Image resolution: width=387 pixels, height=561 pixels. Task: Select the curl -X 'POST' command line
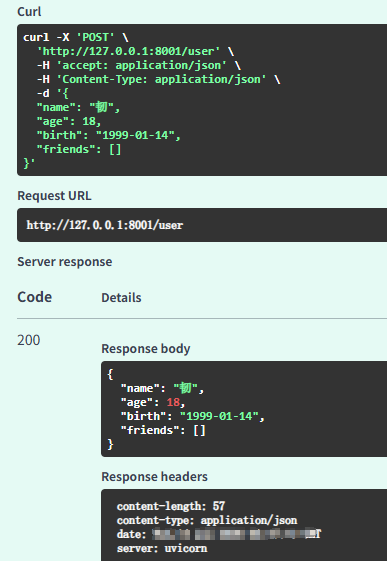[x=76, y=37]
